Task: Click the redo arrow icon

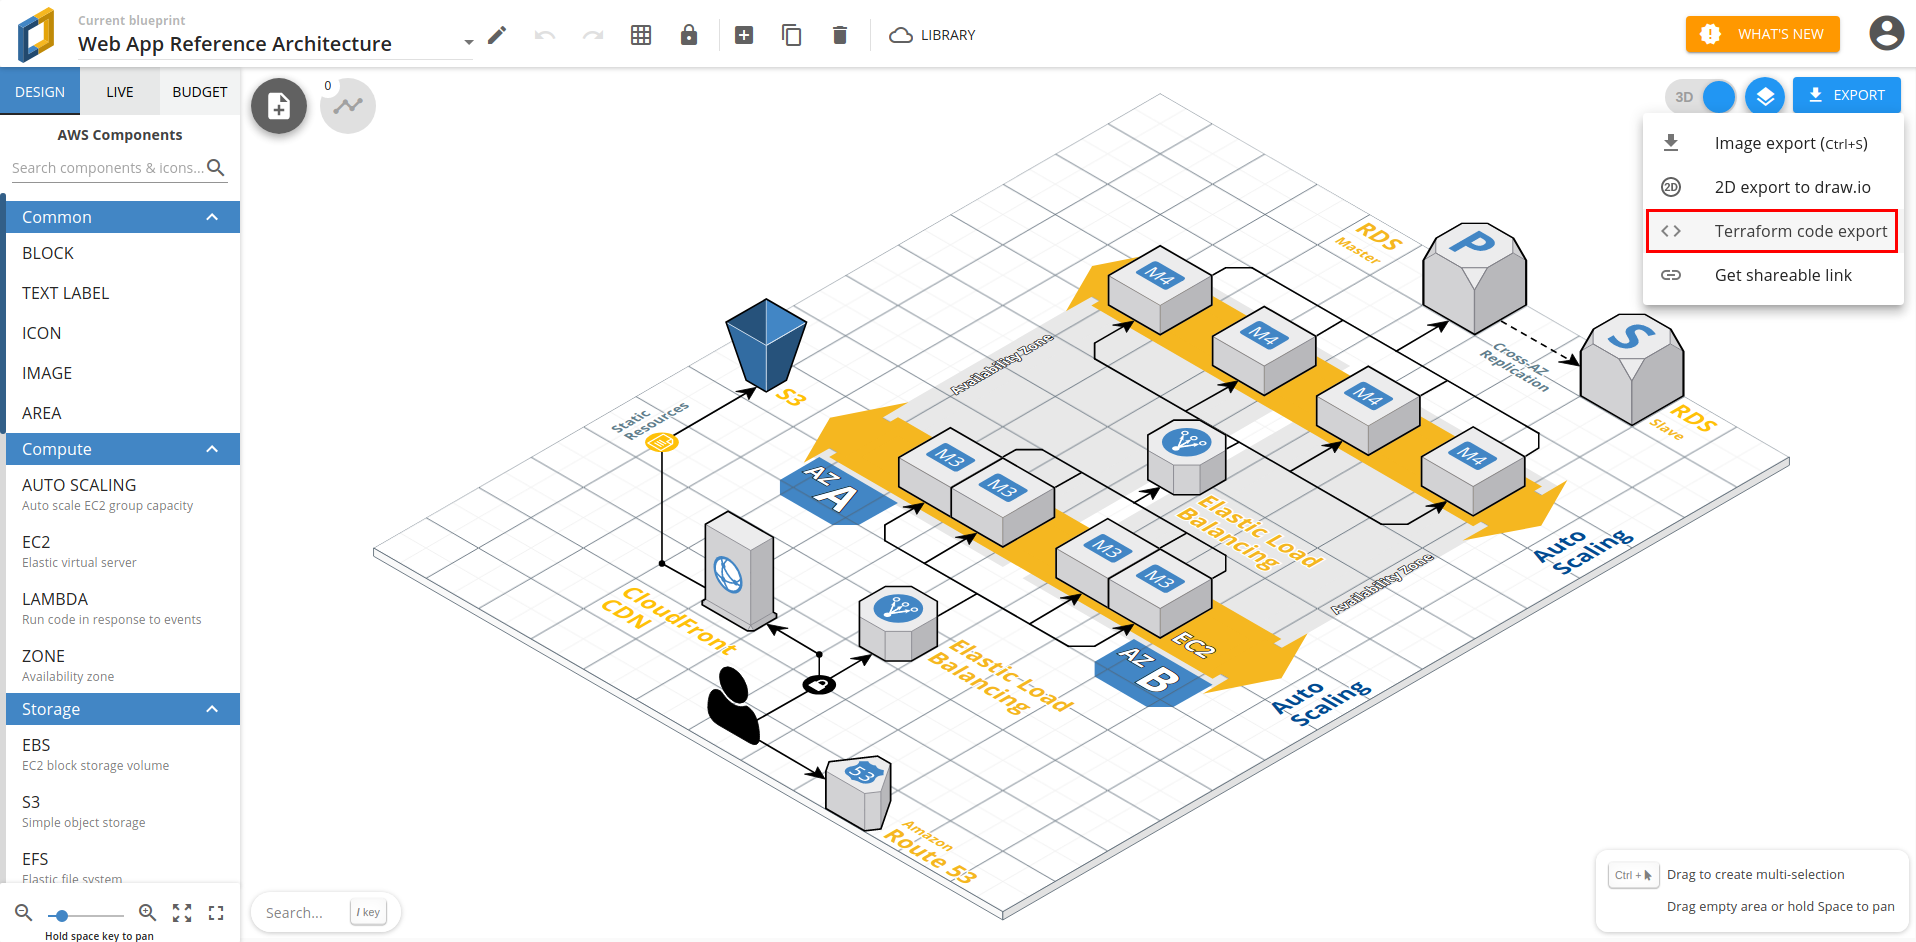Action: (x=592, y=34)
